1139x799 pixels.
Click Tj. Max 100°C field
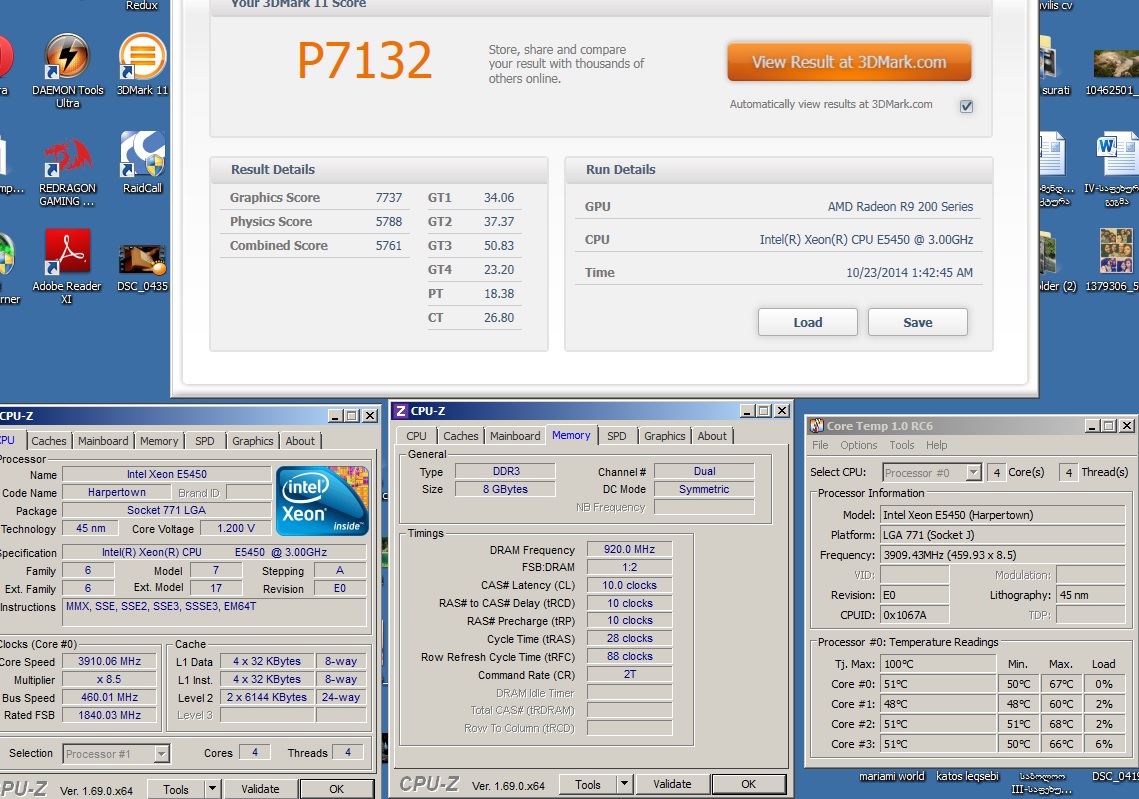point(938,664)
